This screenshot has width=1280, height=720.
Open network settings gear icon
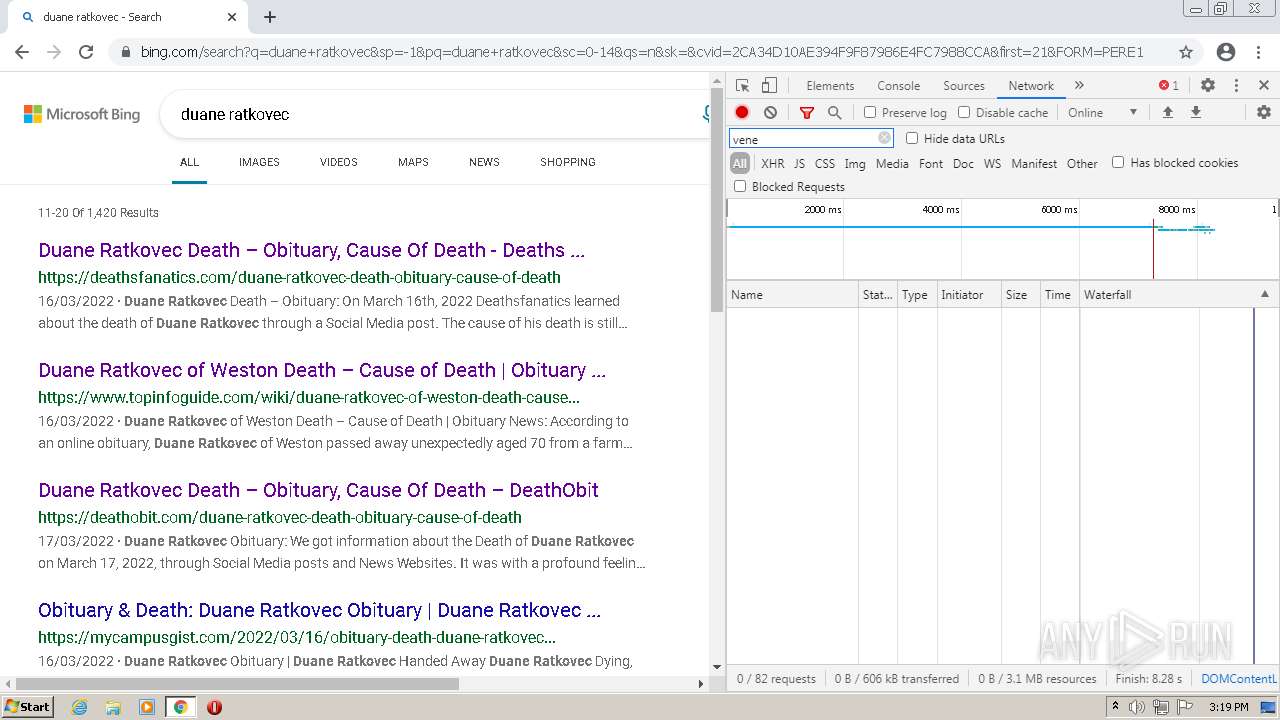(1263, 113)
